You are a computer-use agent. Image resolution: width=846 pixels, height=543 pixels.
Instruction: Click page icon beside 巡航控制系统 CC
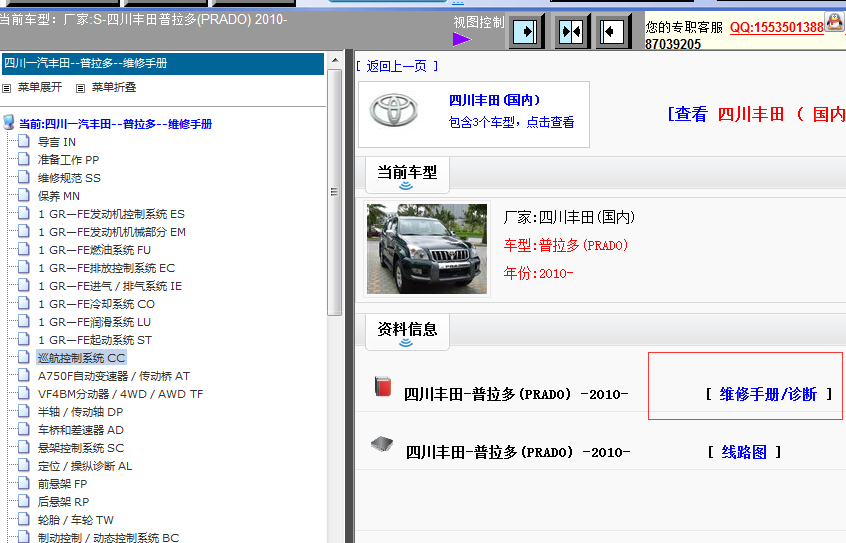point(23,357)
